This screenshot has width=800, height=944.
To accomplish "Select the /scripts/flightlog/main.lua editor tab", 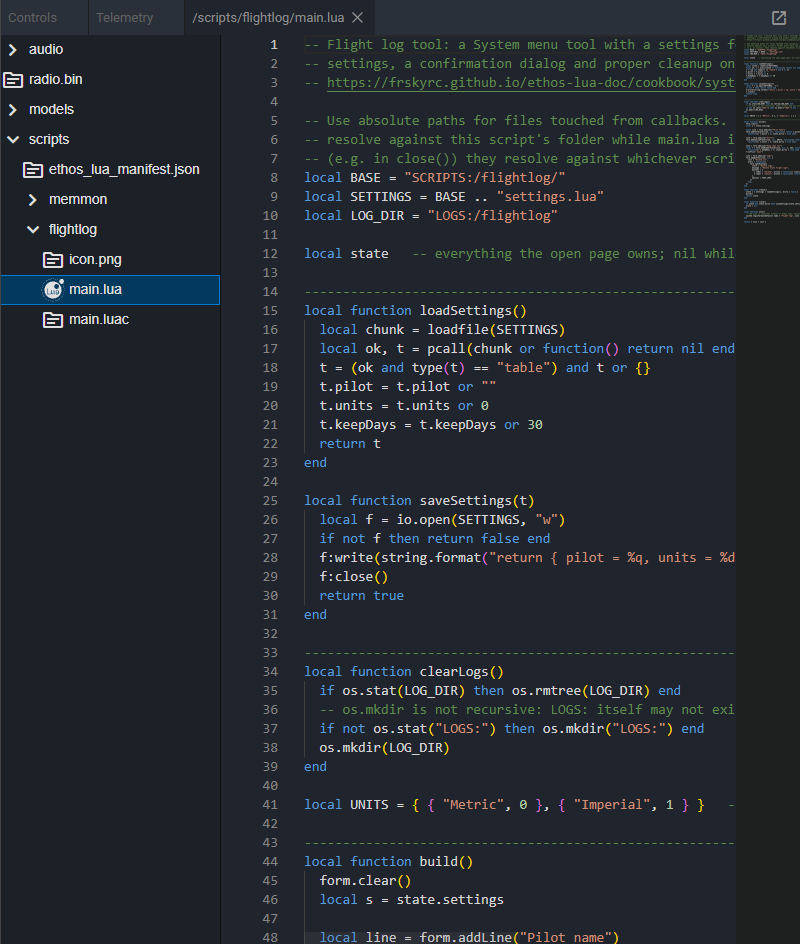I will tap(268, 17).
